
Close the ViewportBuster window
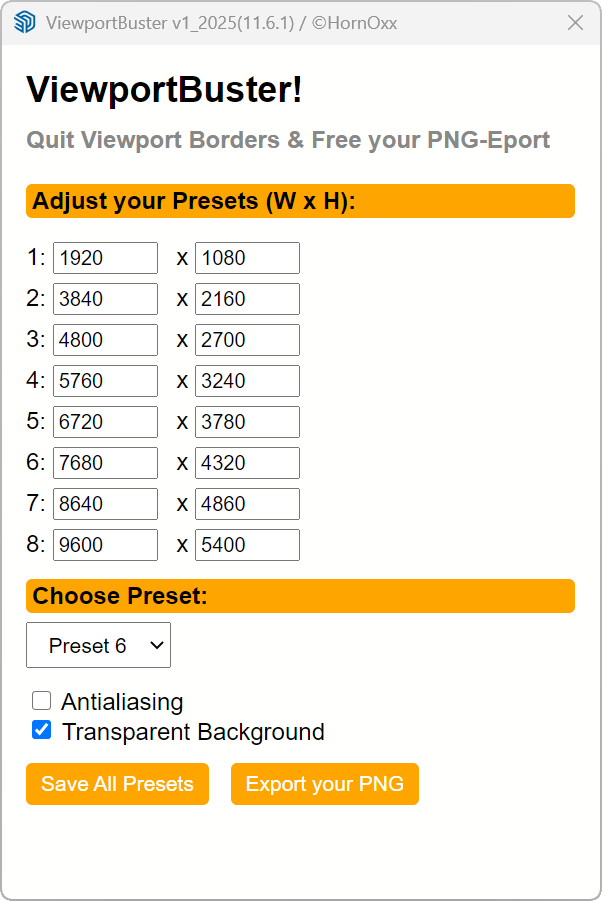click(575, 22)
